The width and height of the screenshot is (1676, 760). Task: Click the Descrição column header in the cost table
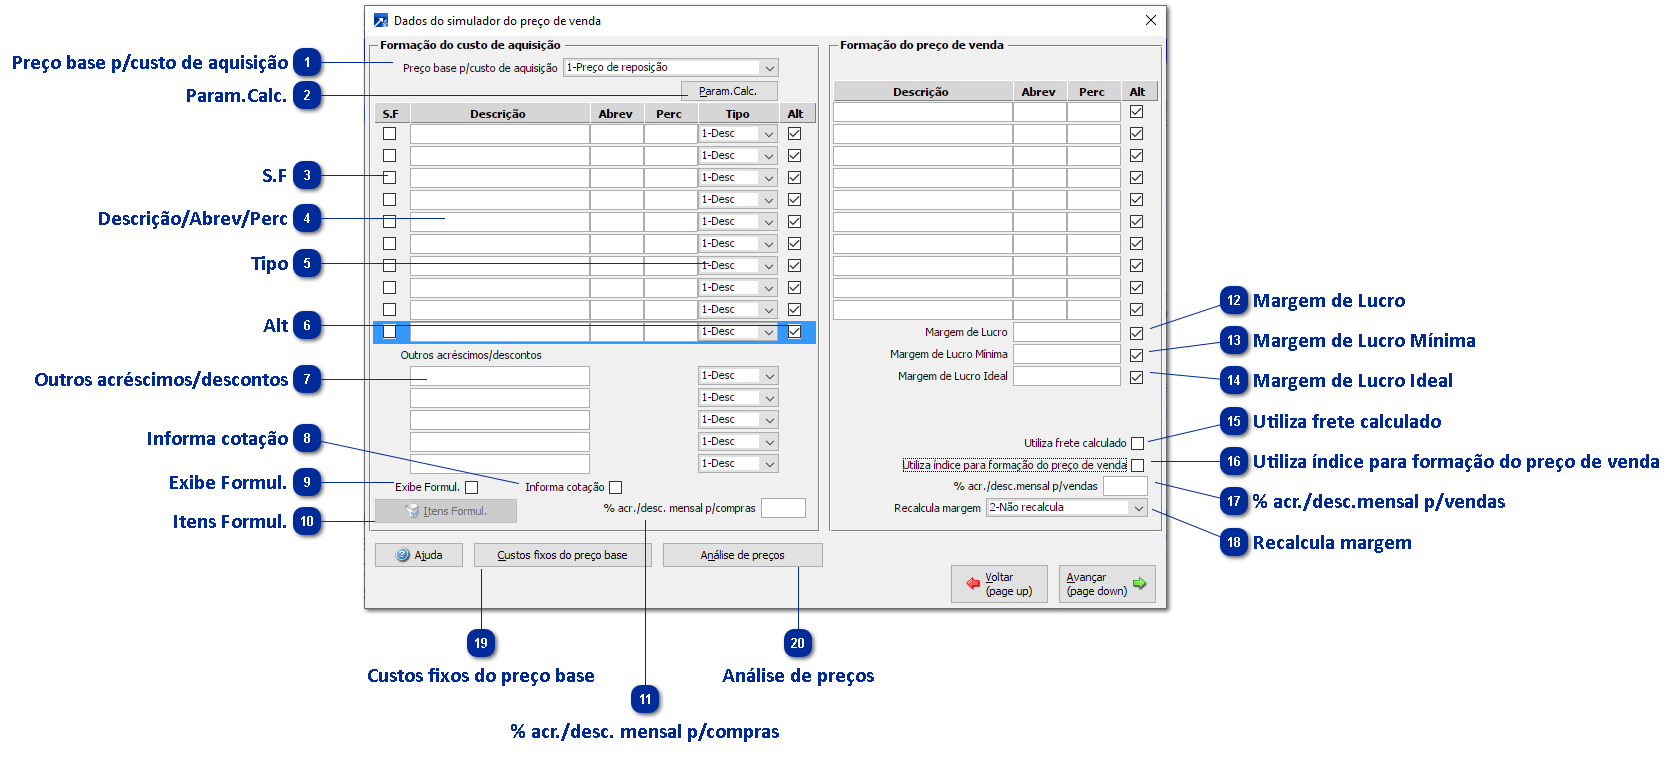498,114
